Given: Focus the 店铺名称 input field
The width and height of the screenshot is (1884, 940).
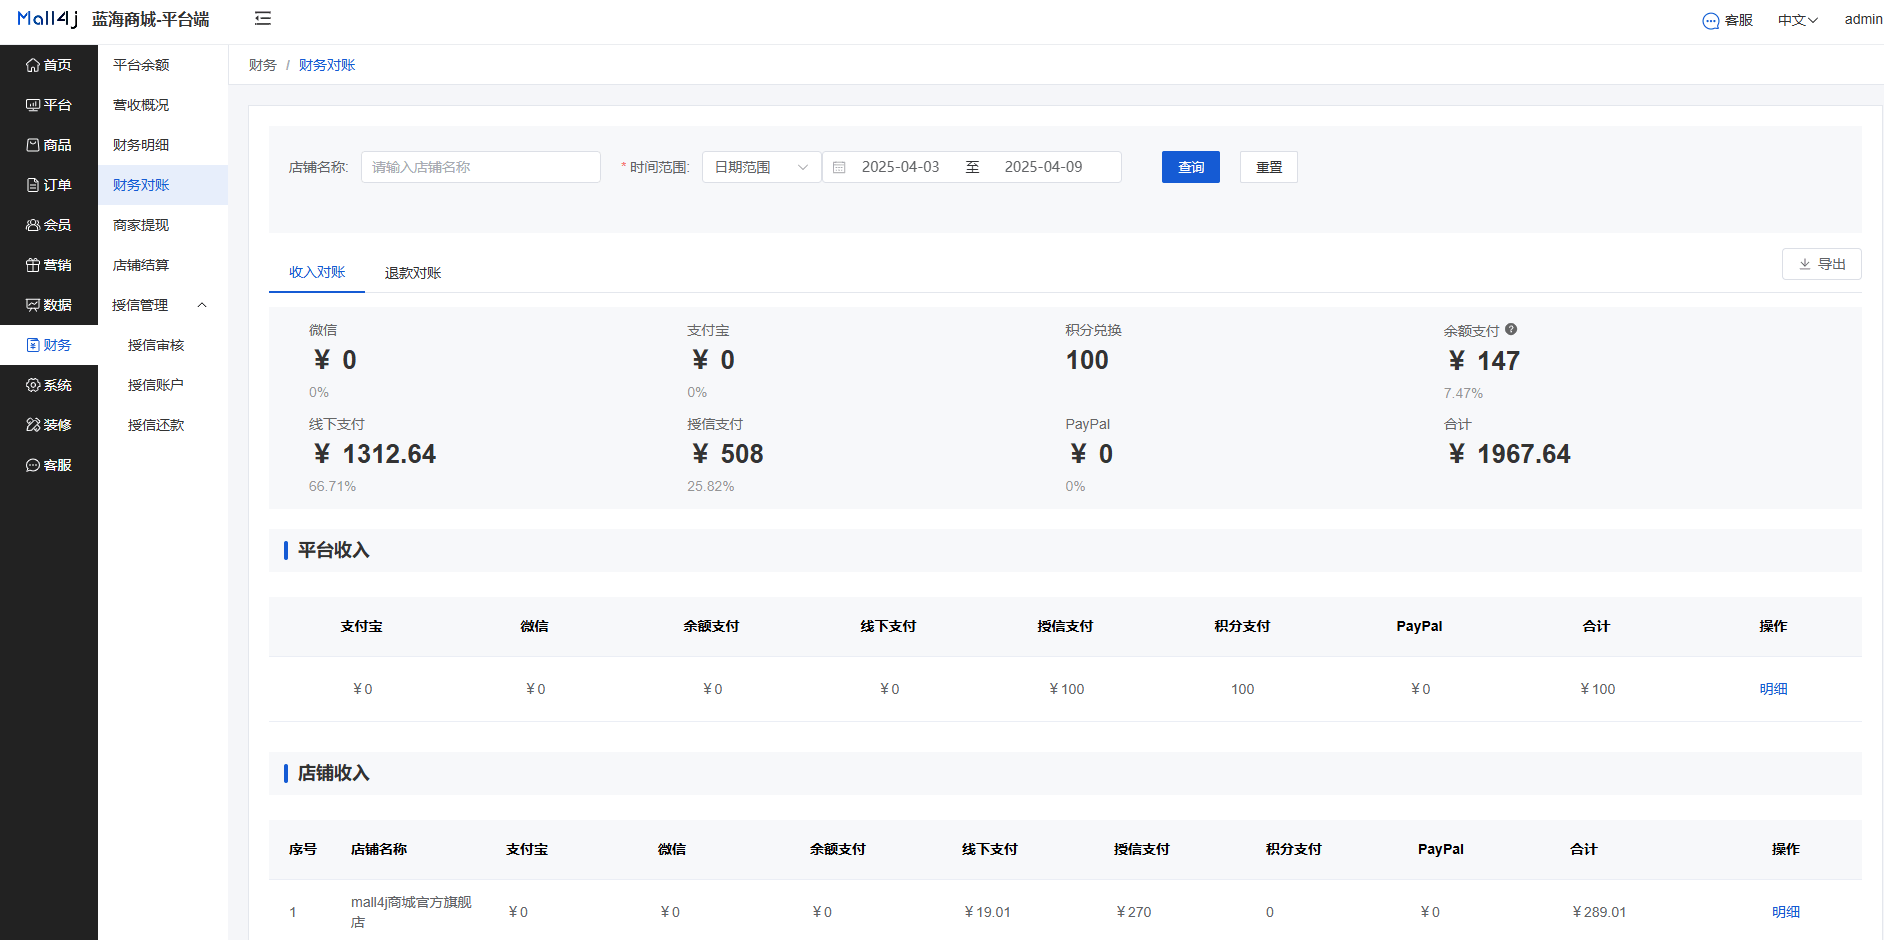Looking at the screenshot, I should (x=481, y=167).
